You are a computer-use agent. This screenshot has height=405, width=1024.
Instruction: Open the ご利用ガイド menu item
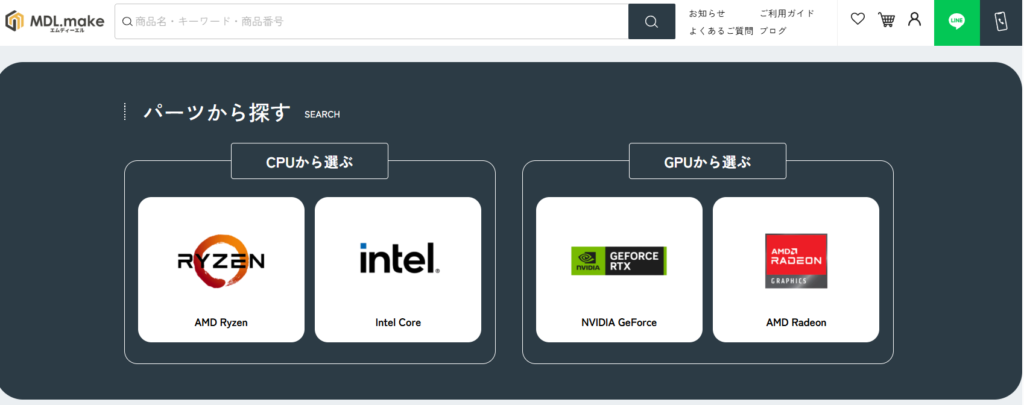coord(786,13)
